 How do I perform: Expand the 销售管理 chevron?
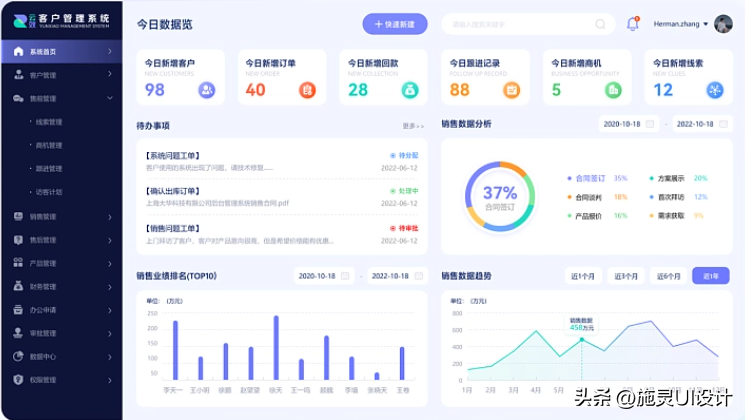click(110, 217)
